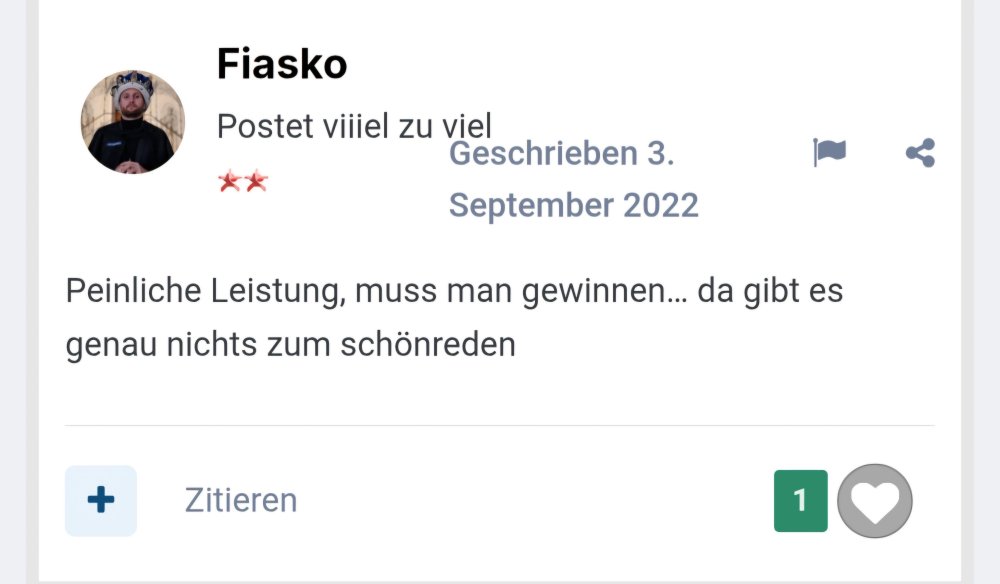The width and height of the screenshot is (1000, 584).
Task: Open the Fiasko username profile link
Action: [282, 65]
